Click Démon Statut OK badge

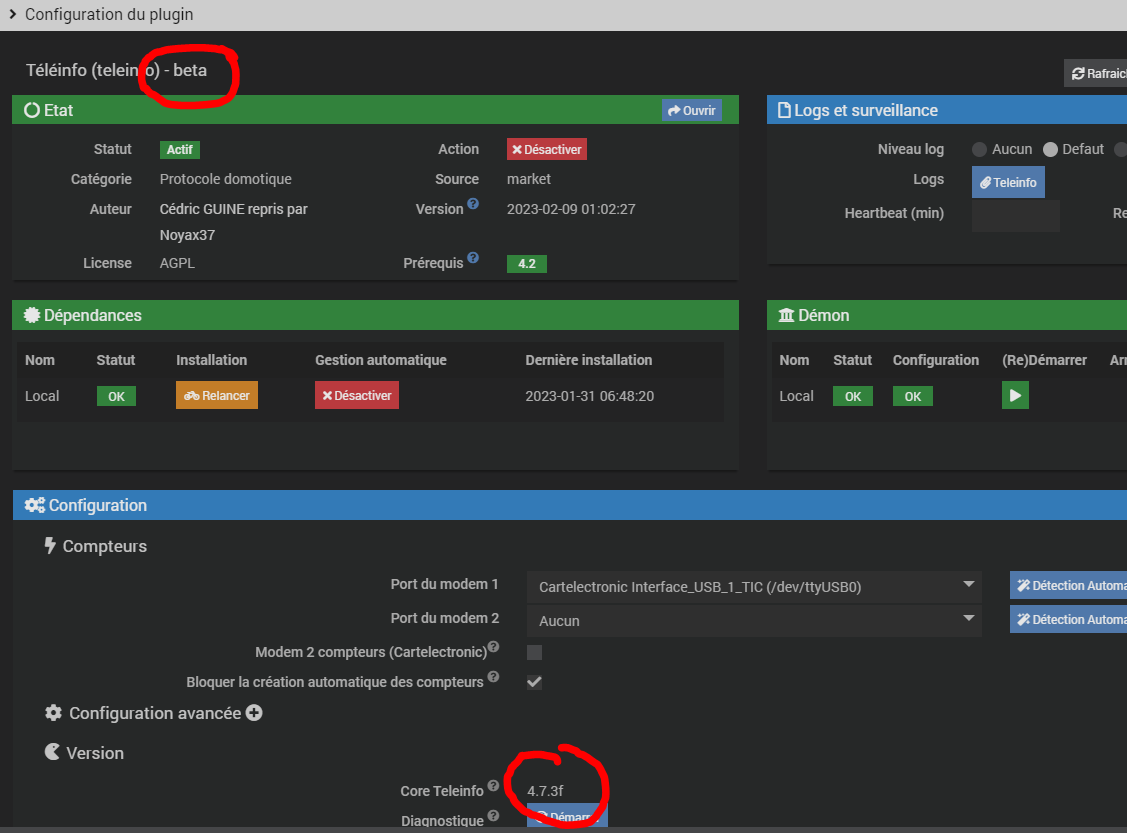coord(852,396)
